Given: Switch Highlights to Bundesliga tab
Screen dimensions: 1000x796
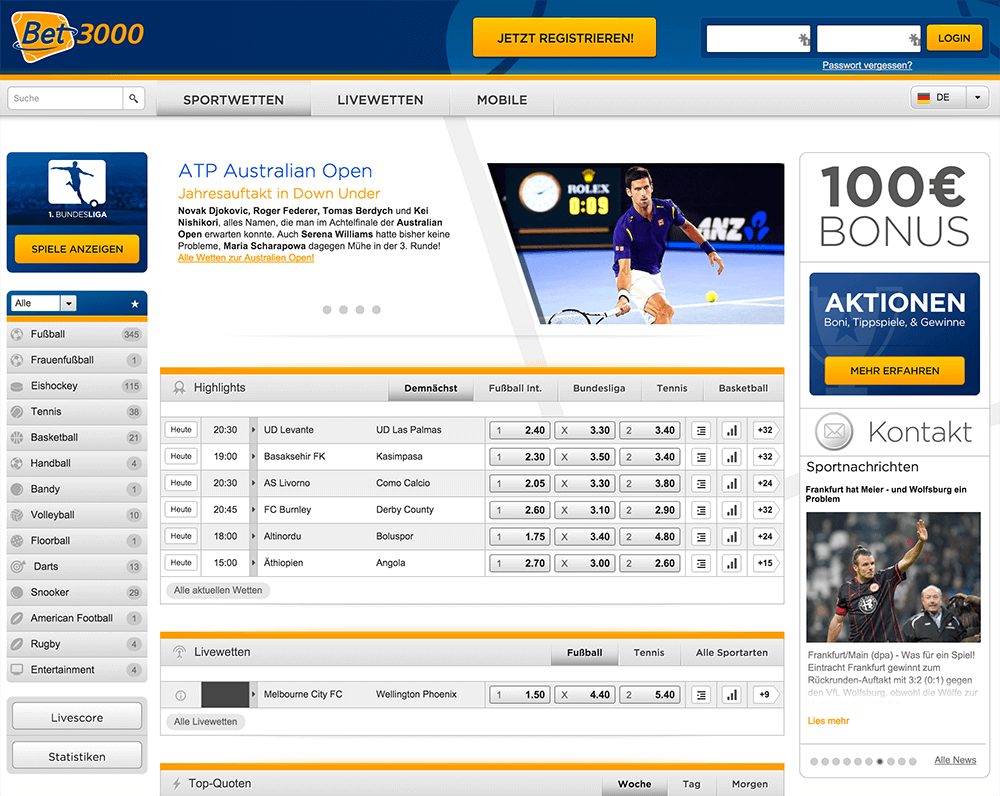Looking at the screenshot, I should pyautogui.click(x=599, y=388).
